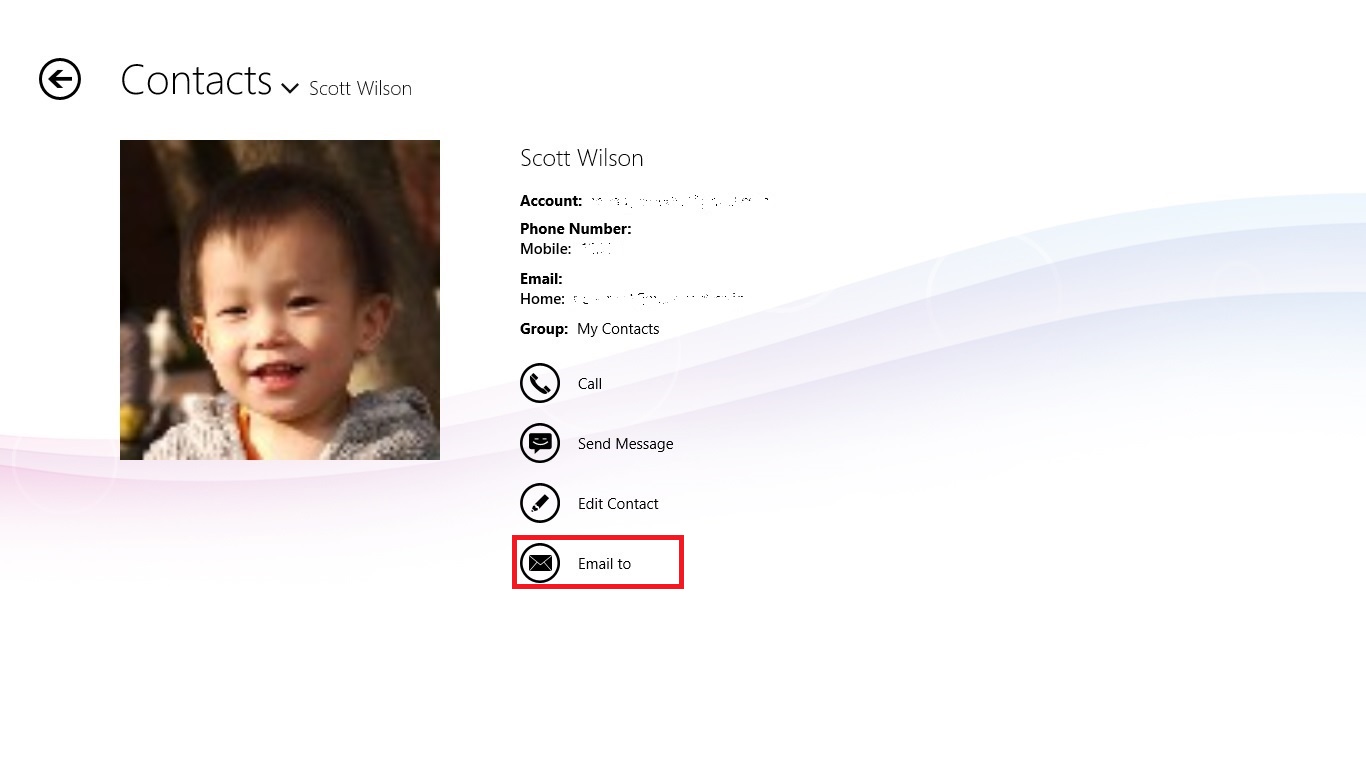Expand the Contacts chevron dropdown
Image resolution: width=1366 pixels, height=768 pixels.
coord(290,88)
